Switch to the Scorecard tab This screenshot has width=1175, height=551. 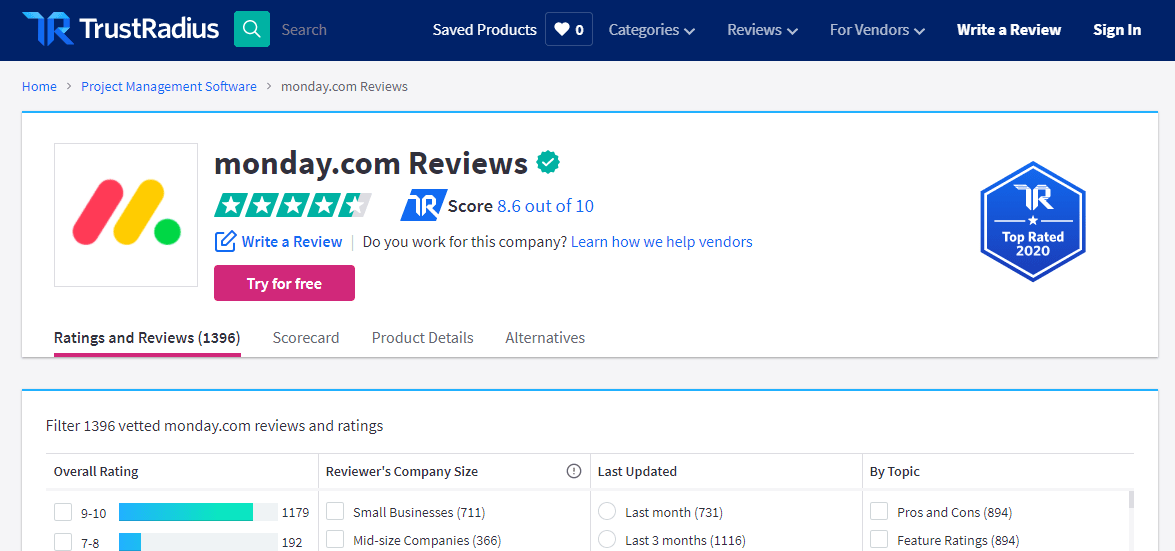[x=306, y=338]
